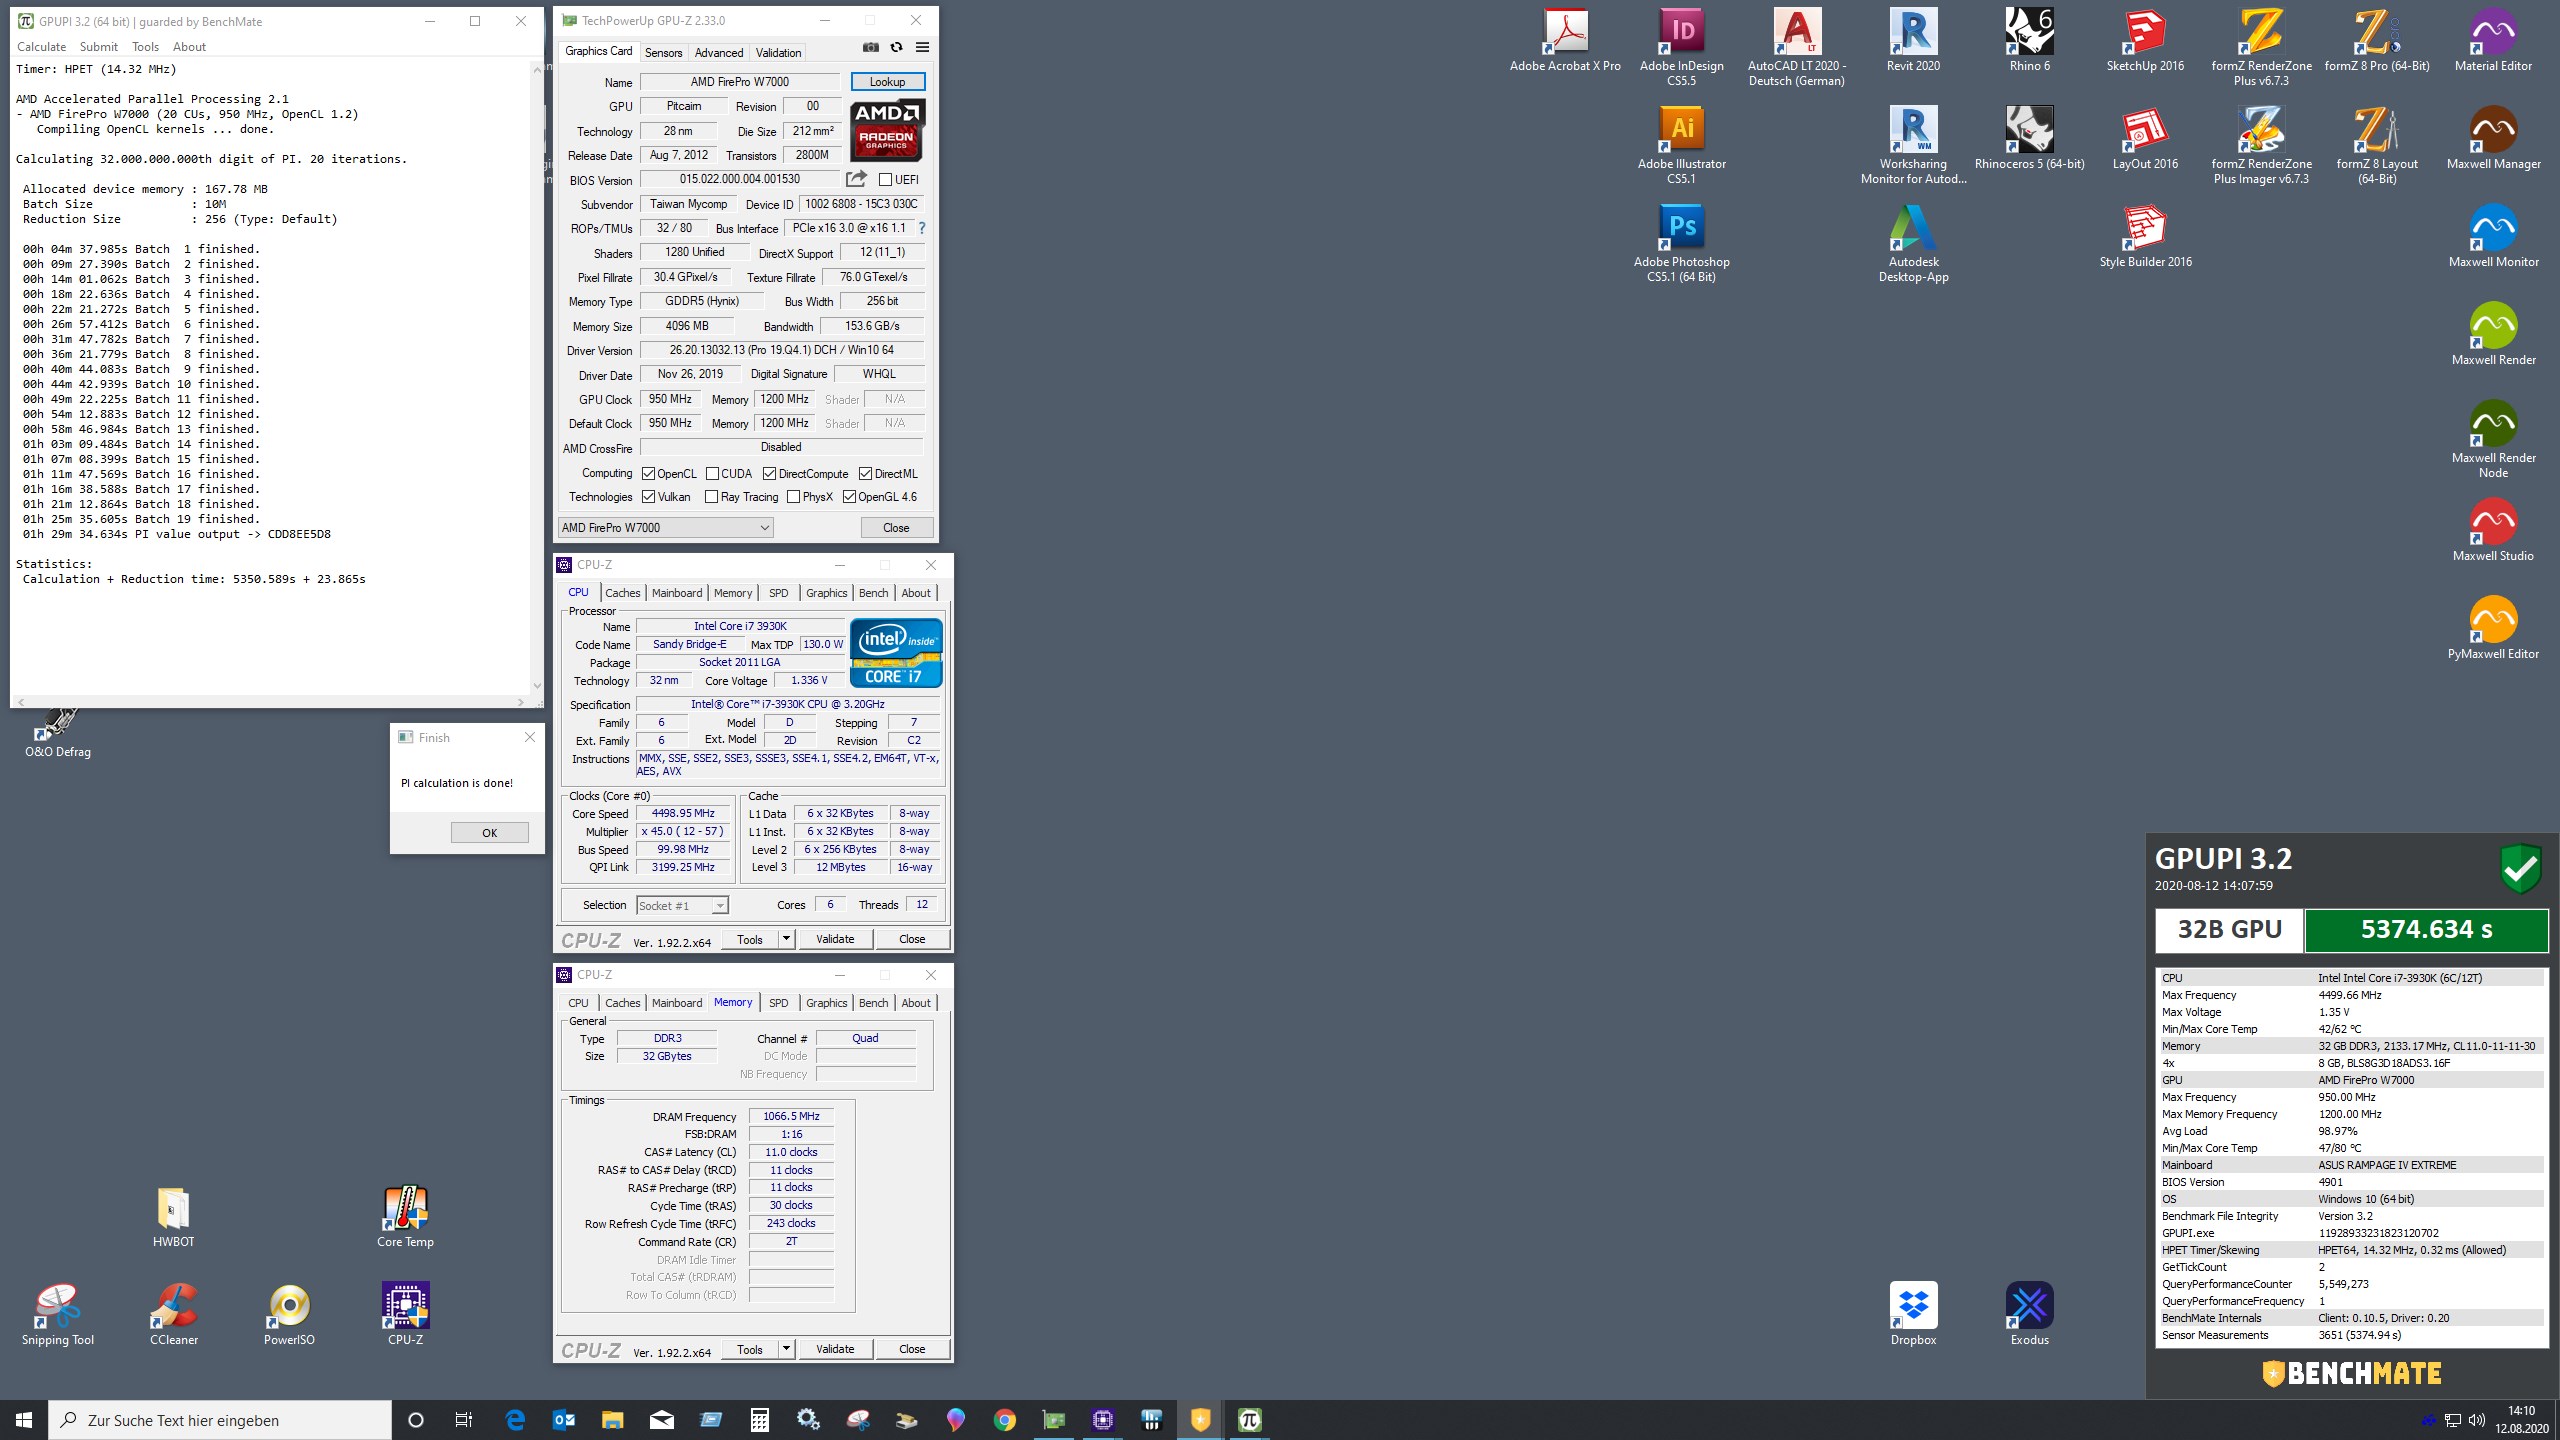Click GPUPI horizontal scrollbar
Image resolution: width=2560 pixels, height=1440 pixels.
point(270,702)
